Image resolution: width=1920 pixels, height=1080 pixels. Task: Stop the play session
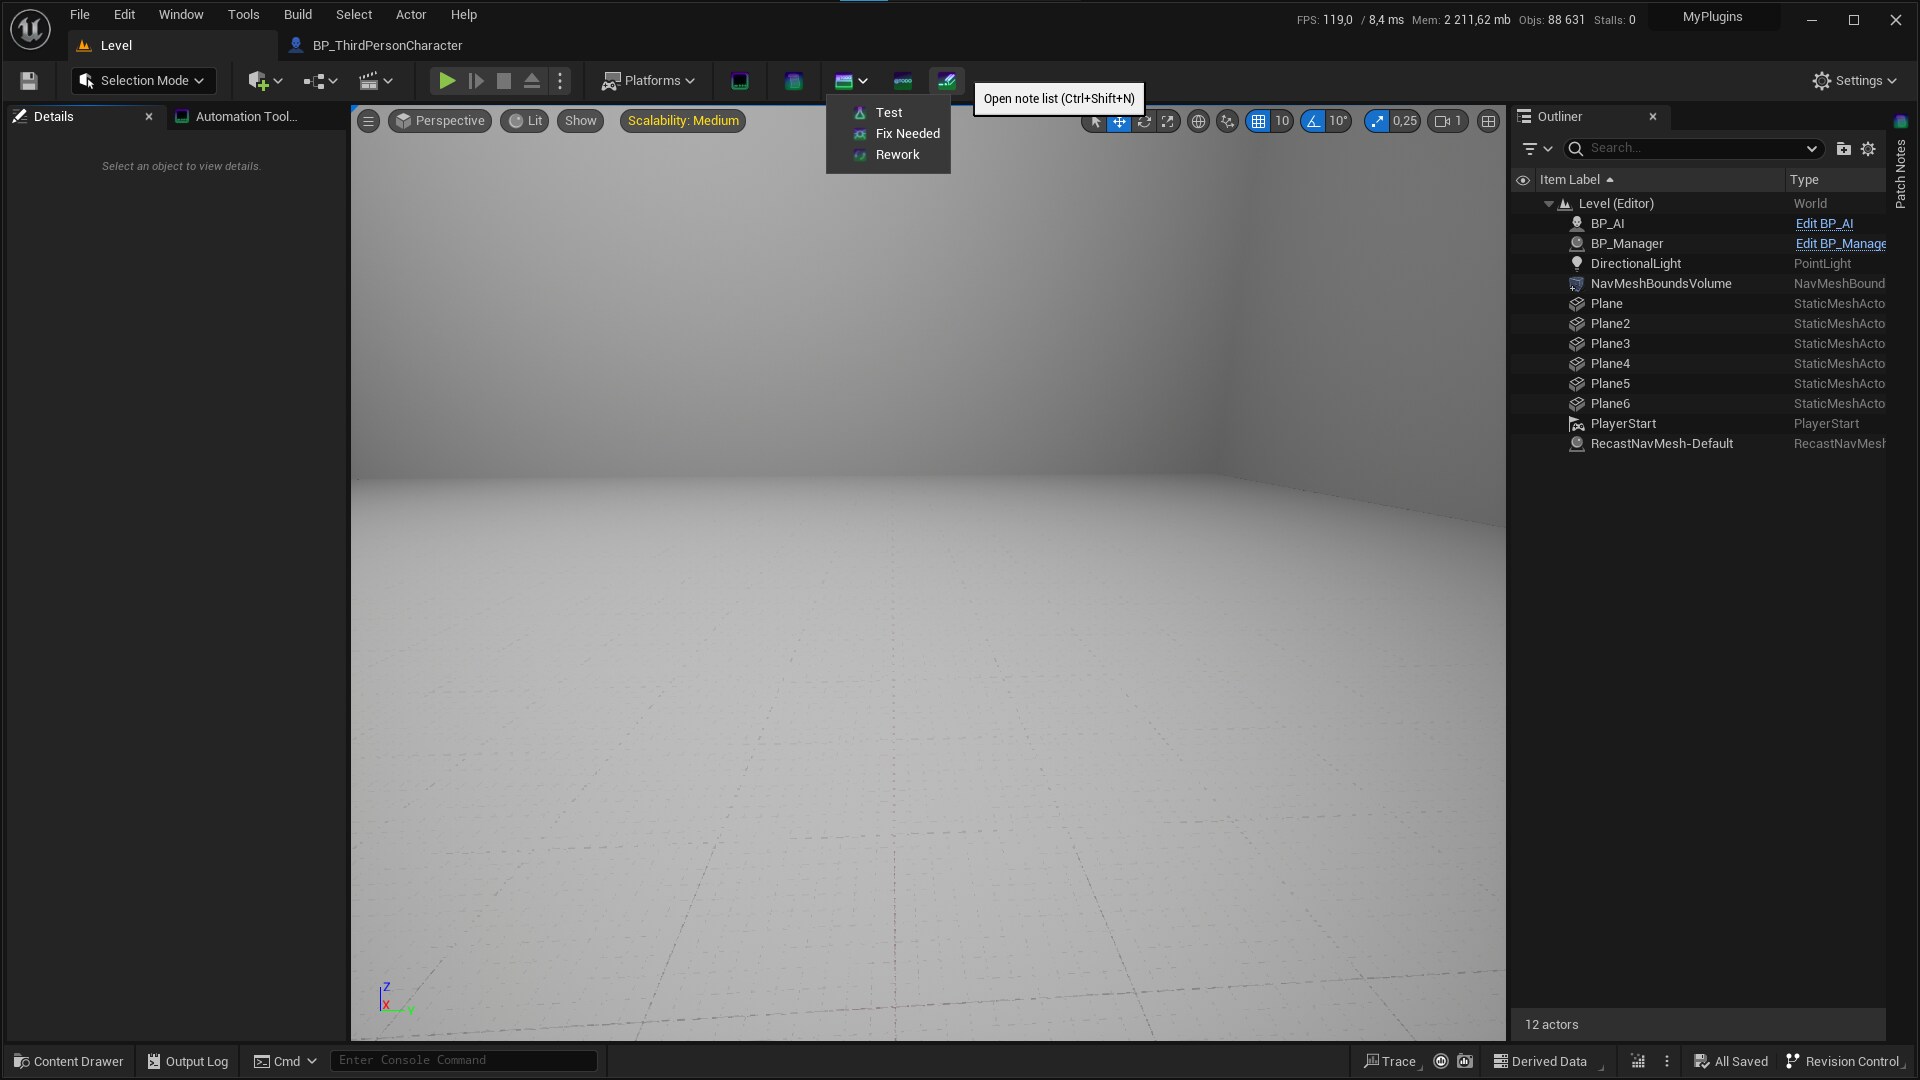coord(504,81)
